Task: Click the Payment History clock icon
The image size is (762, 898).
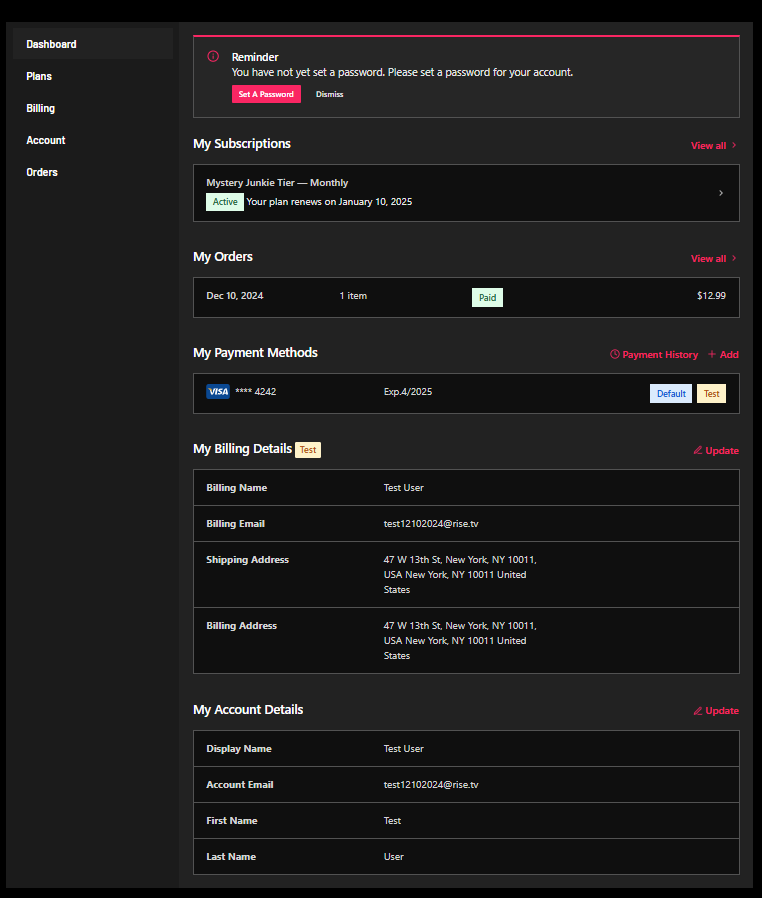Action: [x=615, y=355]
